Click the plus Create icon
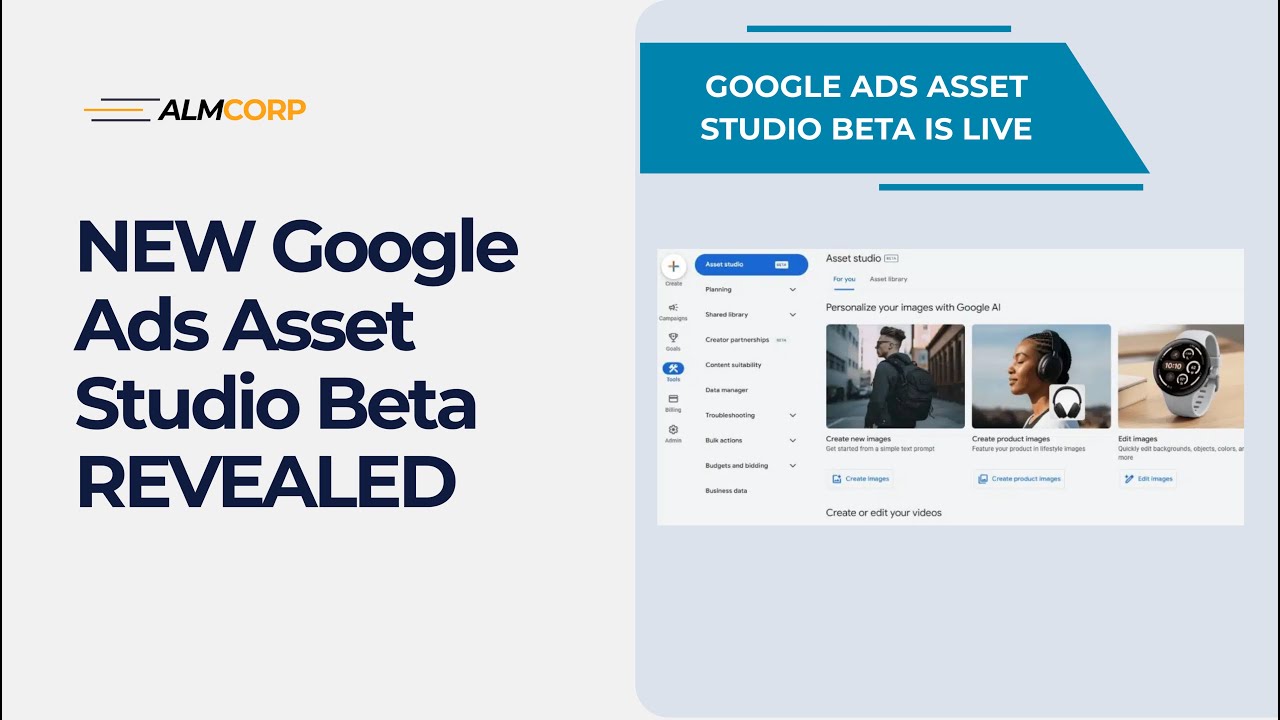This screenshot has width=1280, height=720. pyautogui.click(x=674, y=266)
